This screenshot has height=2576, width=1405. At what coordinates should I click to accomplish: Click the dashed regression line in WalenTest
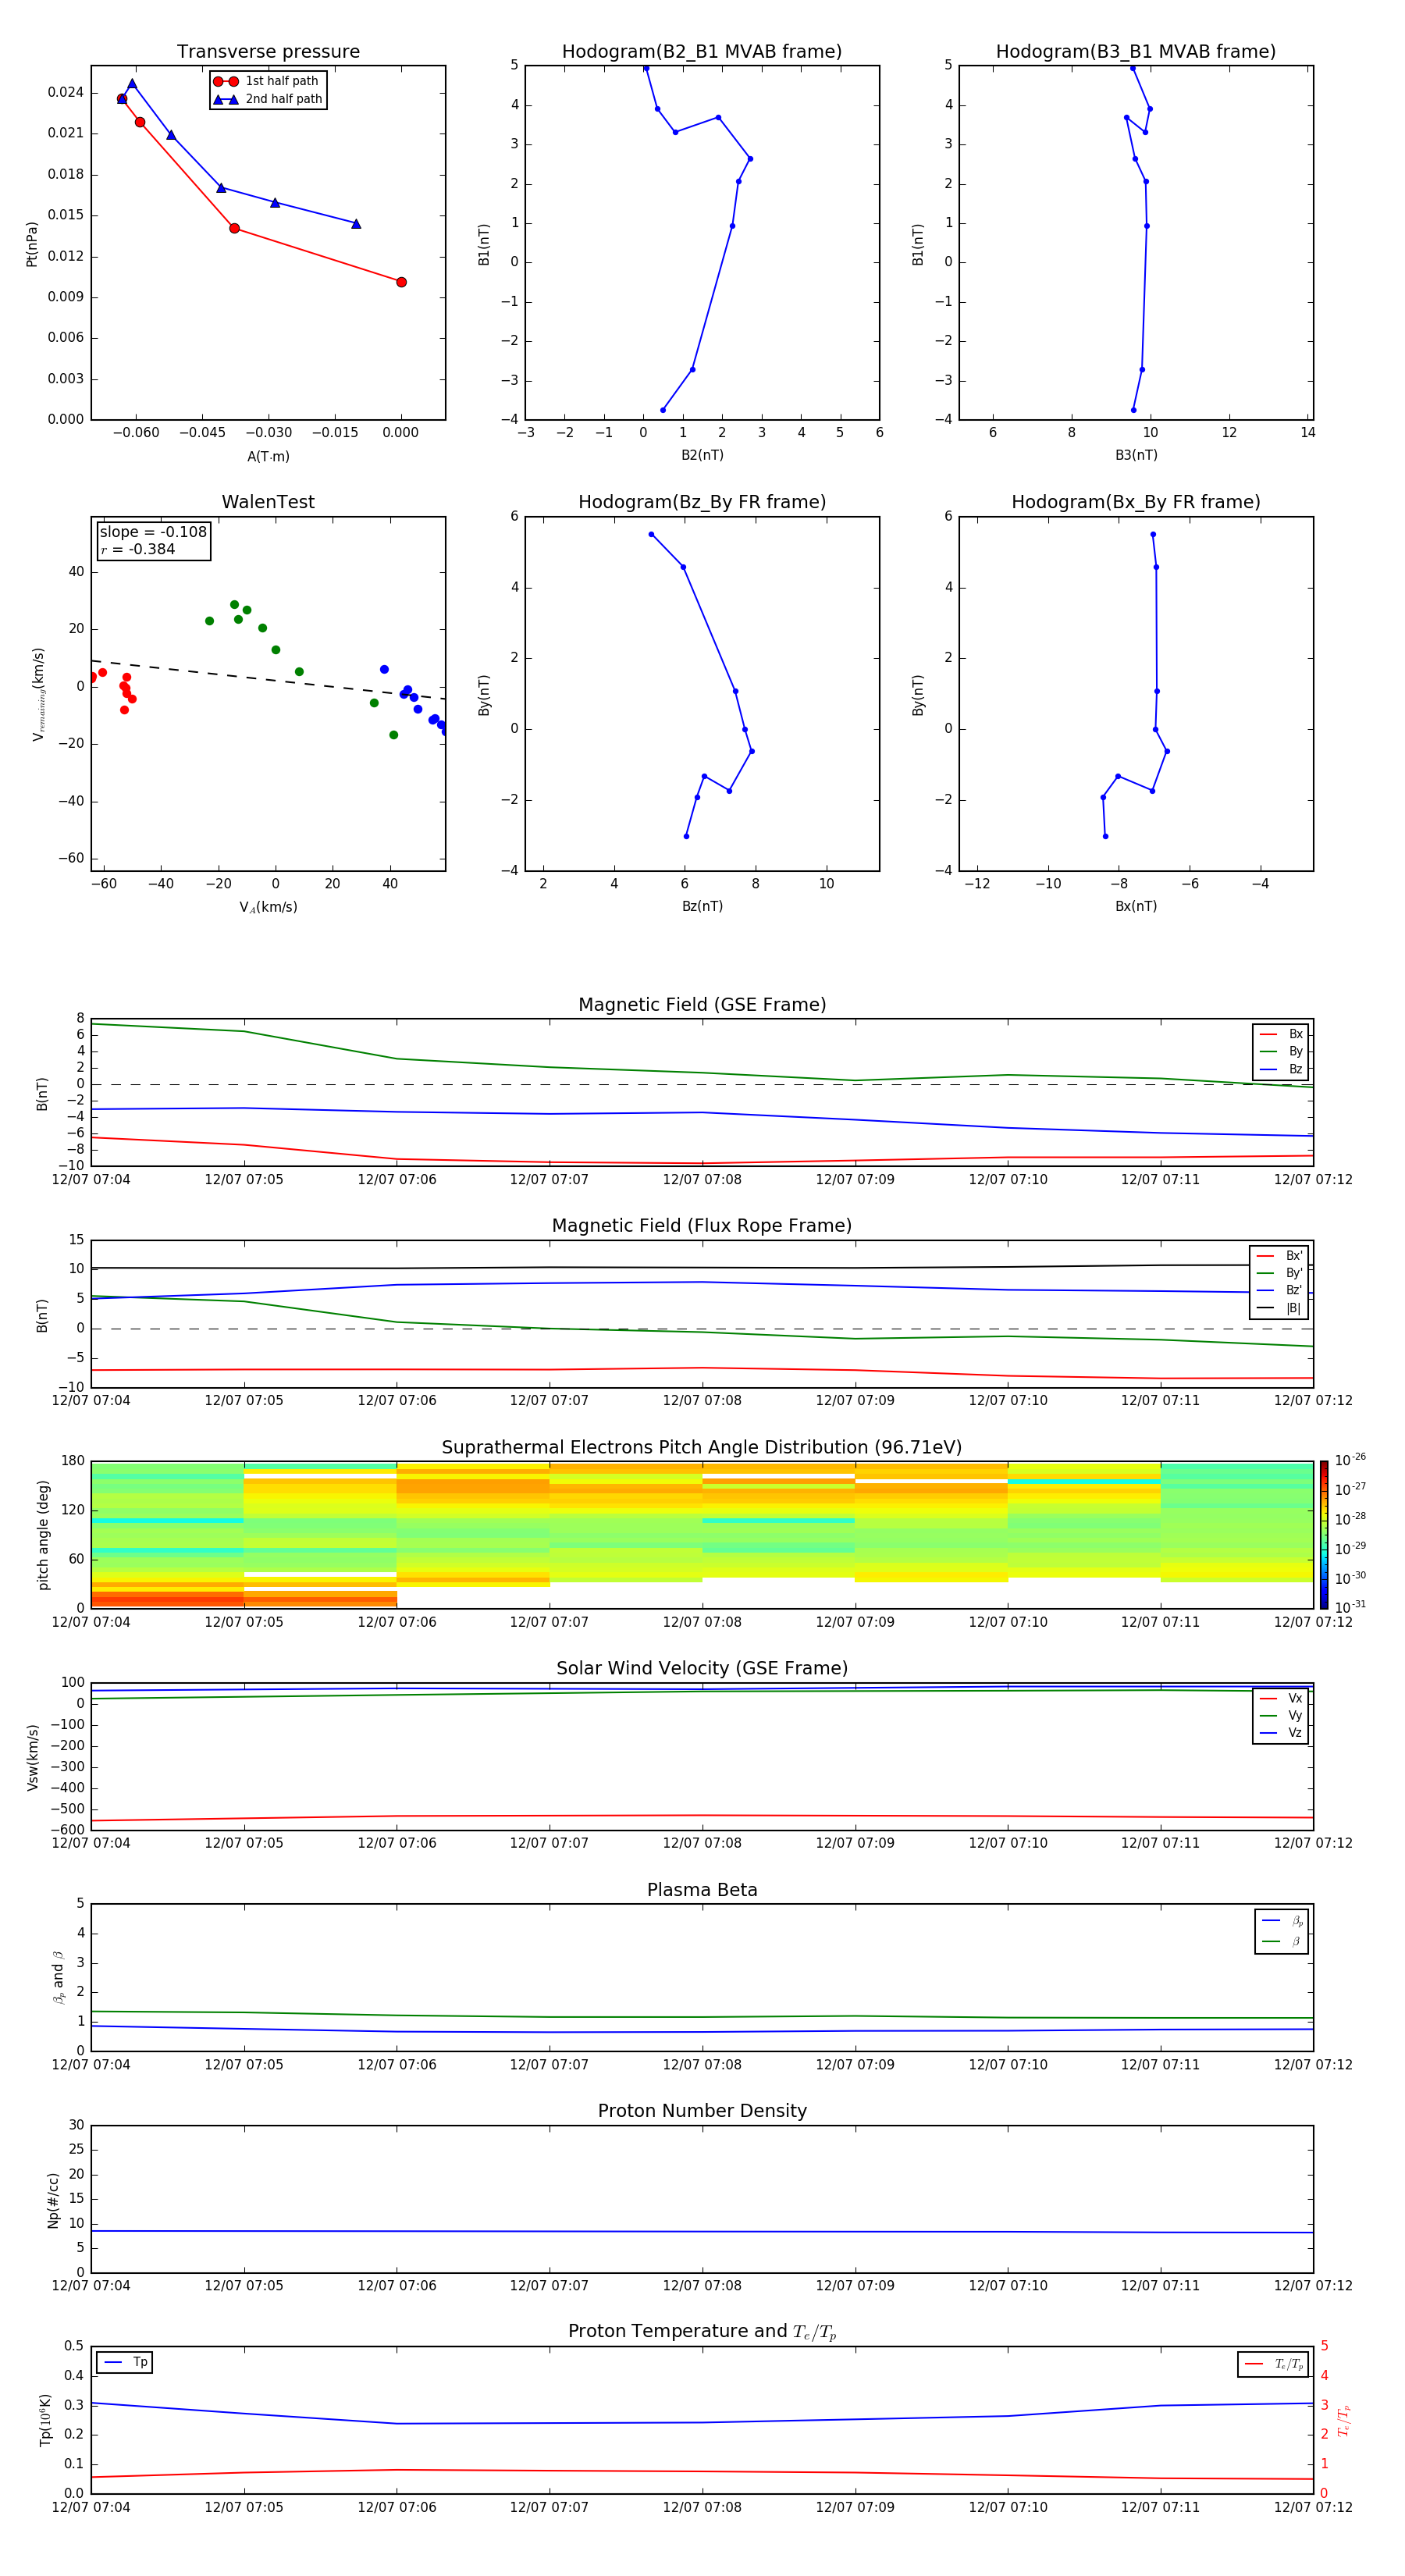point(268,679)
